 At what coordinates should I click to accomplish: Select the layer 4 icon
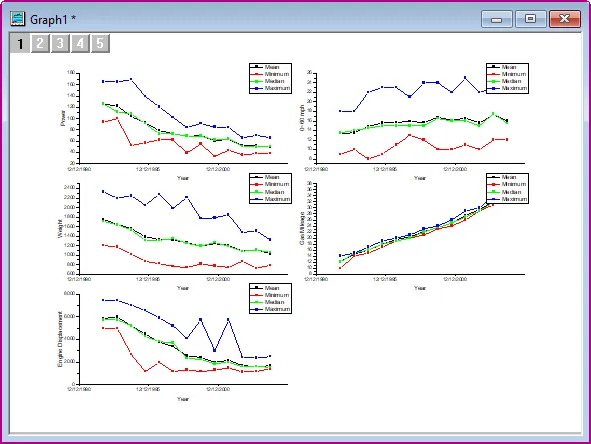80,43
